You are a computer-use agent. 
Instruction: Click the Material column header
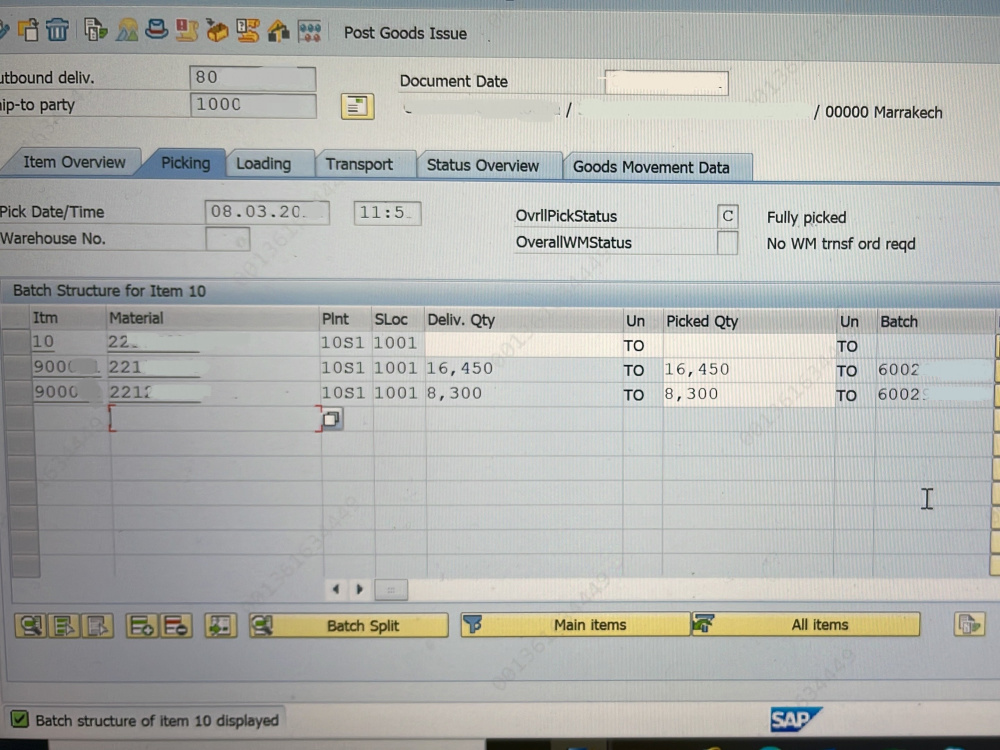(x=212, y=318)
